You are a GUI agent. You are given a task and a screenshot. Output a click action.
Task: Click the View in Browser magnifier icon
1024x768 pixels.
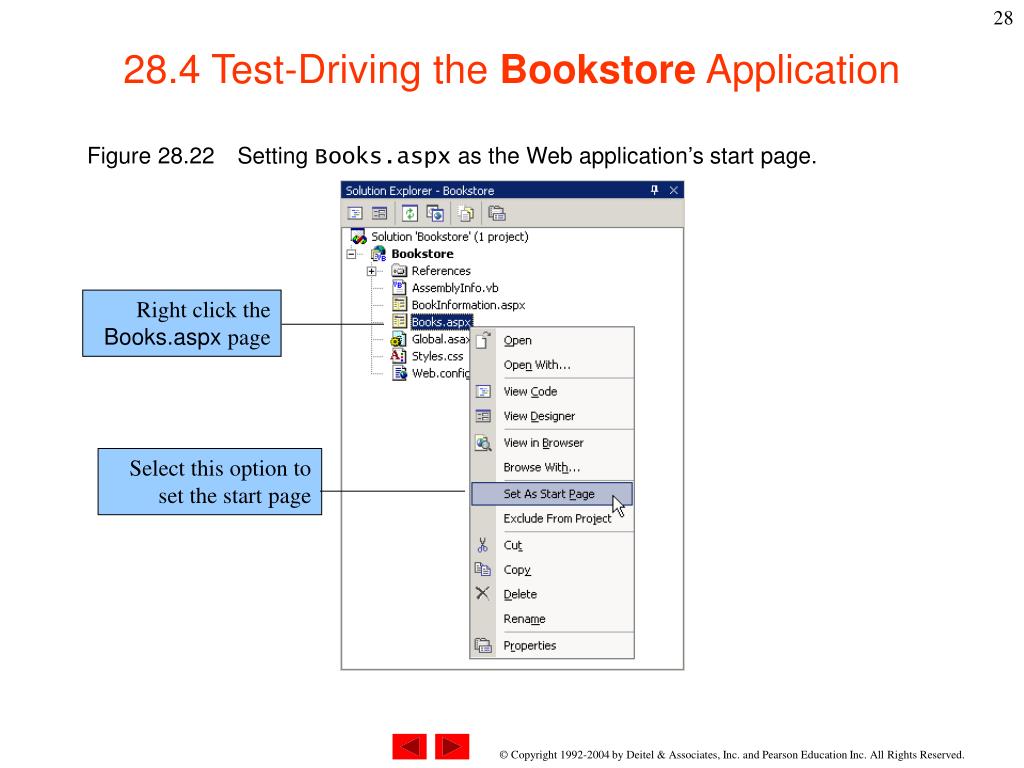click(x=483, y=443)
